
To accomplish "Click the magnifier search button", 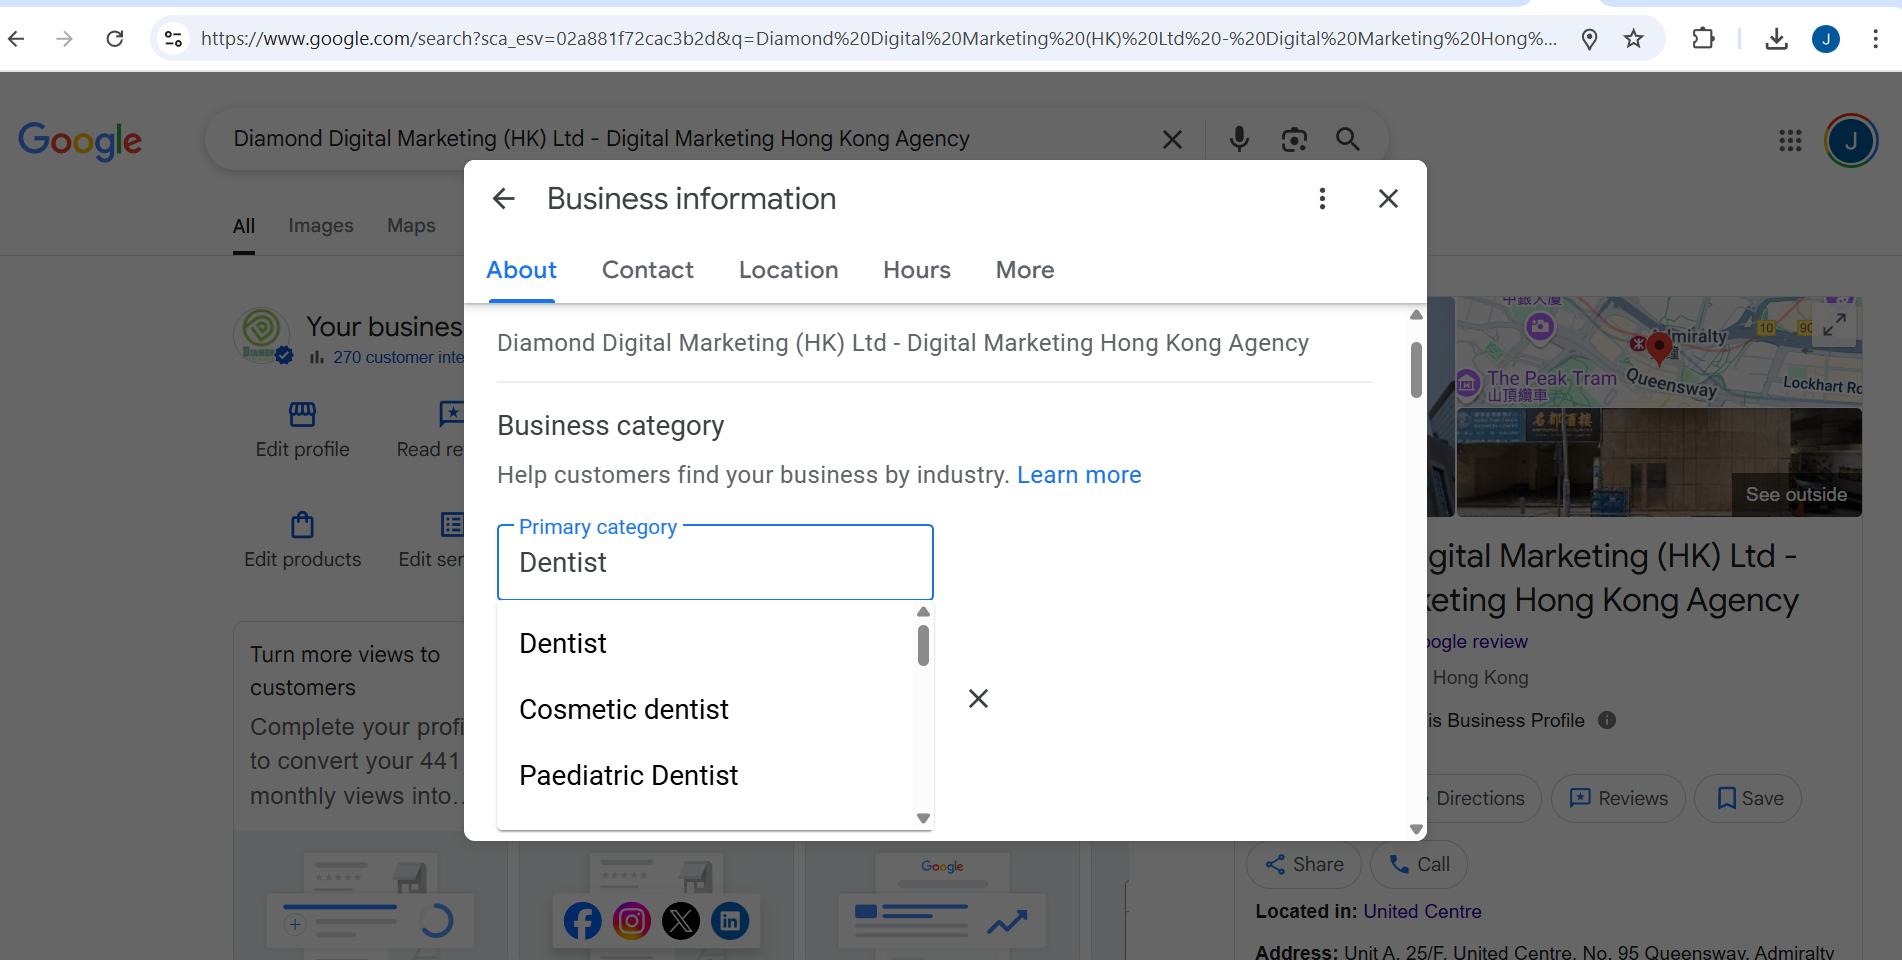I will click(1348, 139).
